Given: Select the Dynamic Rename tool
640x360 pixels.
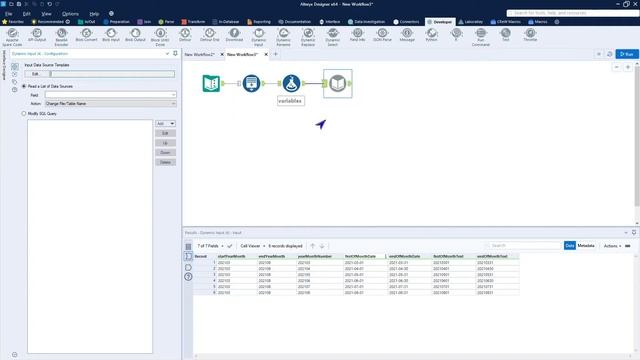Looking at the screenshot, I should [283, 37].
